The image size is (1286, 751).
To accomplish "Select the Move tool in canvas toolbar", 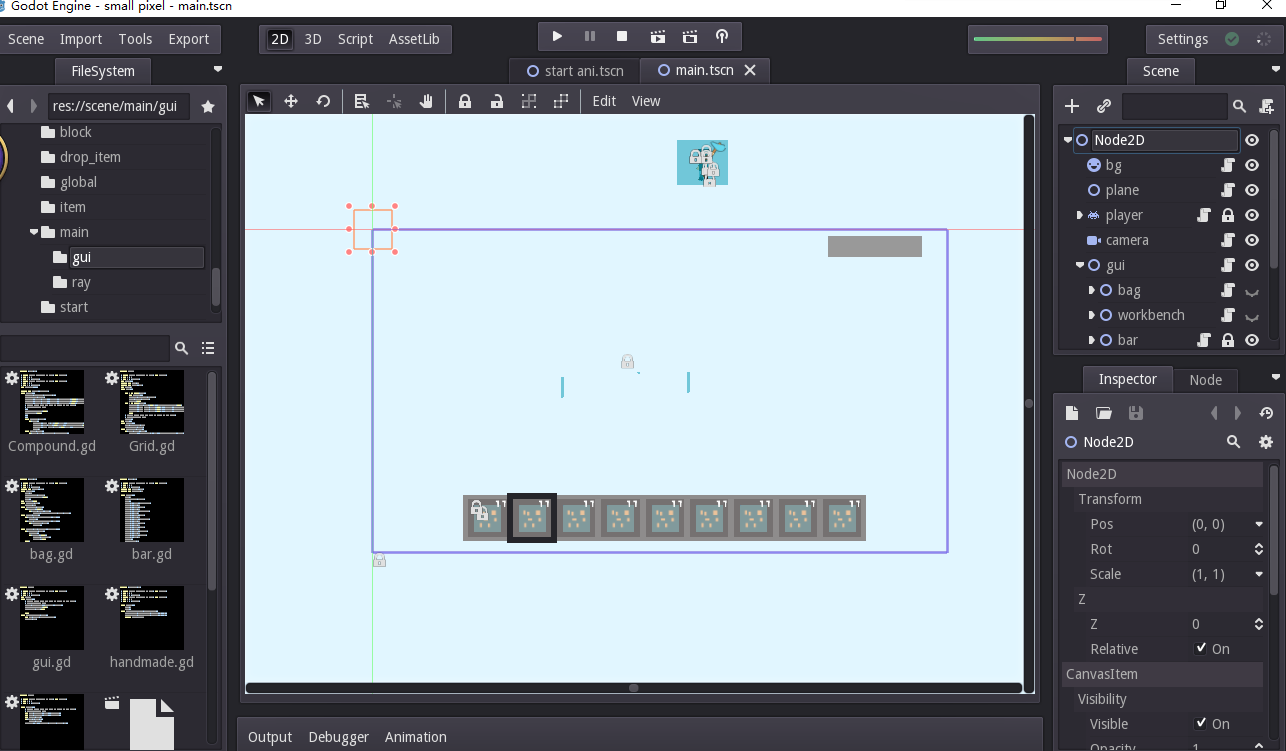I will click(x=291, y=101).
